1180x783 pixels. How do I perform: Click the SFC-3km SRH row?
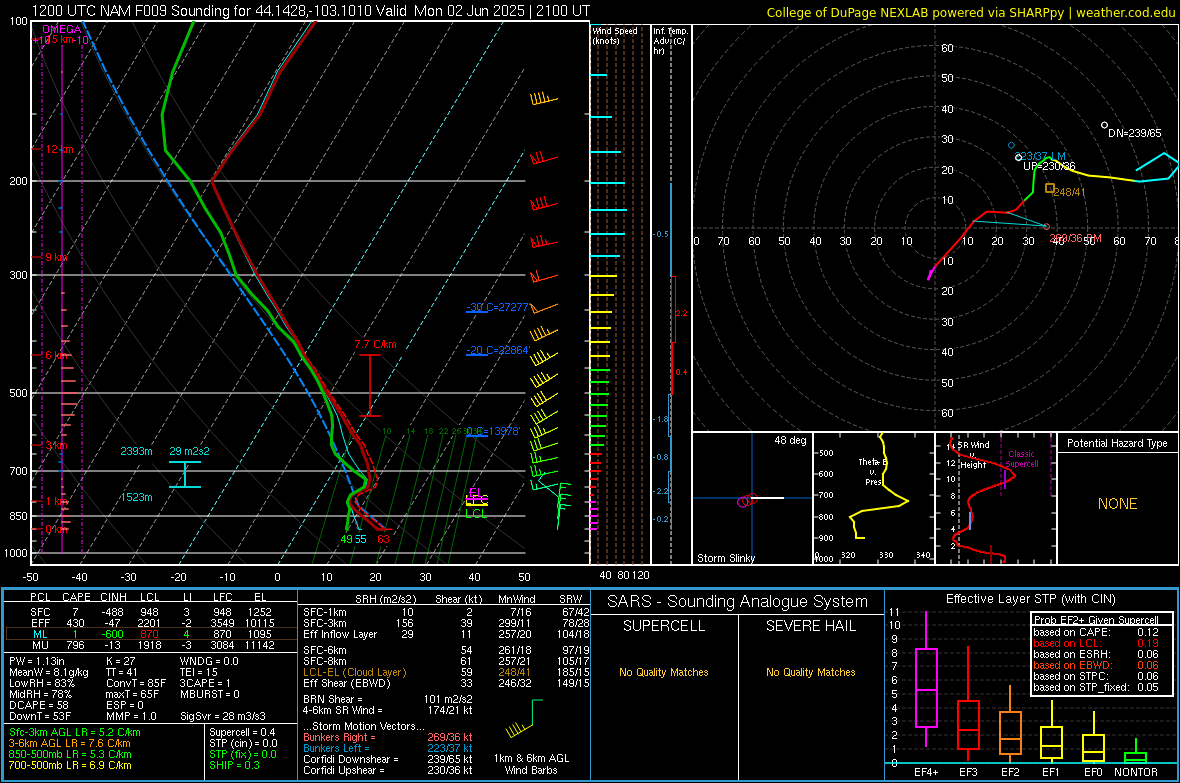[446, 623]
